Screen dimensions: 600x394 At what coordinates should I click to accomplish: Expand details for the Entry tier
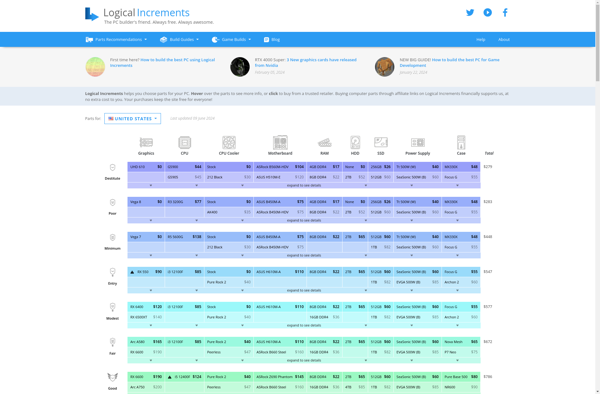click(304, 290)
